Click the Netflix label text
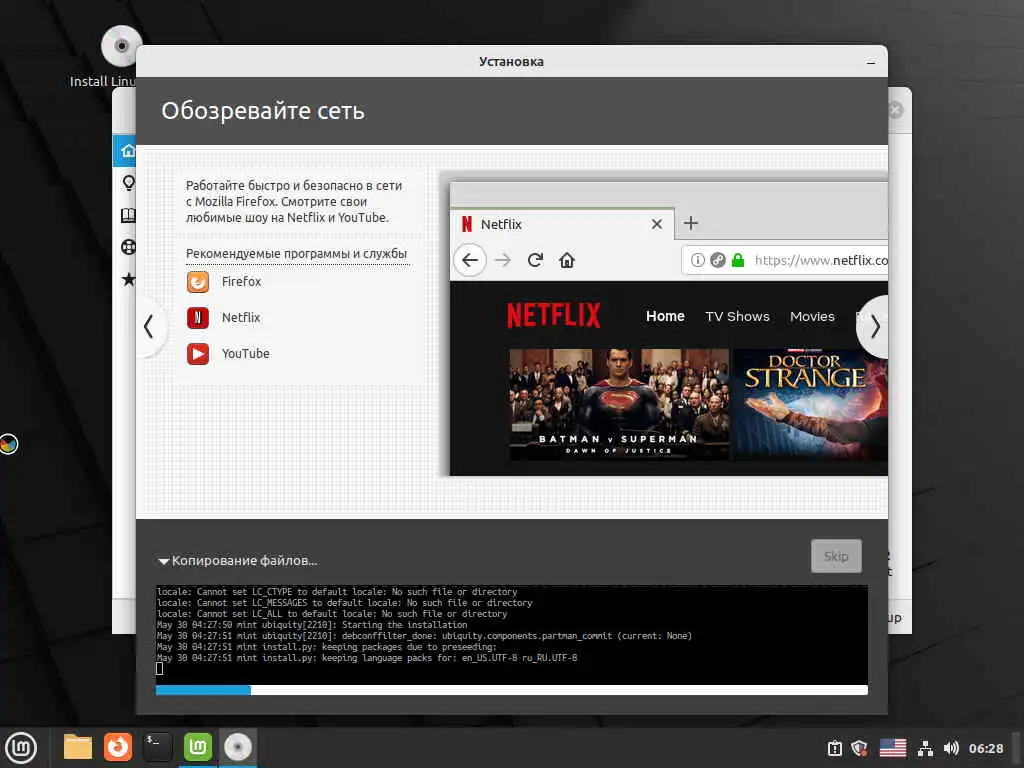The image size is (1024, 768). pyautogui.click(x=241, y=318)
